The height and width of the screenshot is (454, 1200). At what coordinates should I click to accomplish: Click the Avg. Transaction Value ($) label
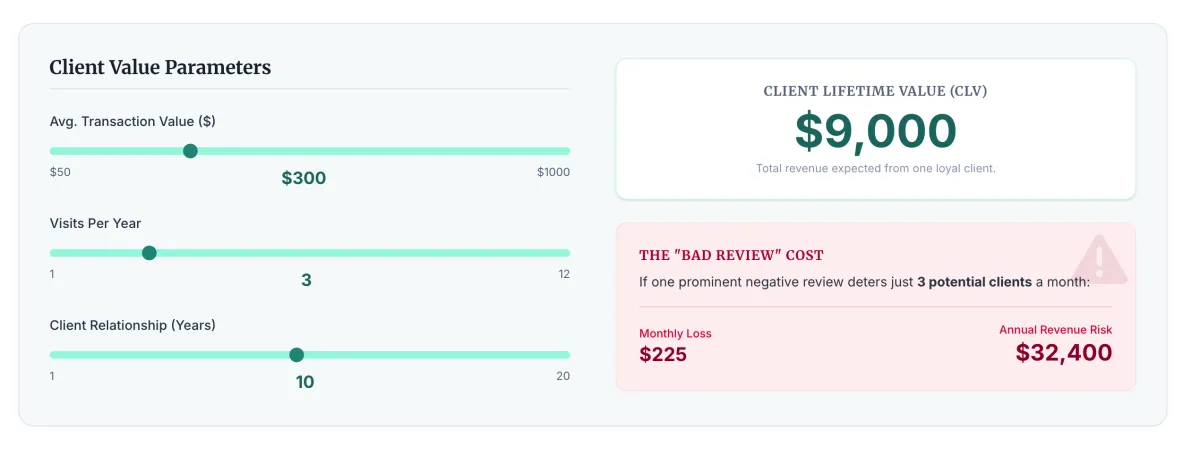[132, 121]
